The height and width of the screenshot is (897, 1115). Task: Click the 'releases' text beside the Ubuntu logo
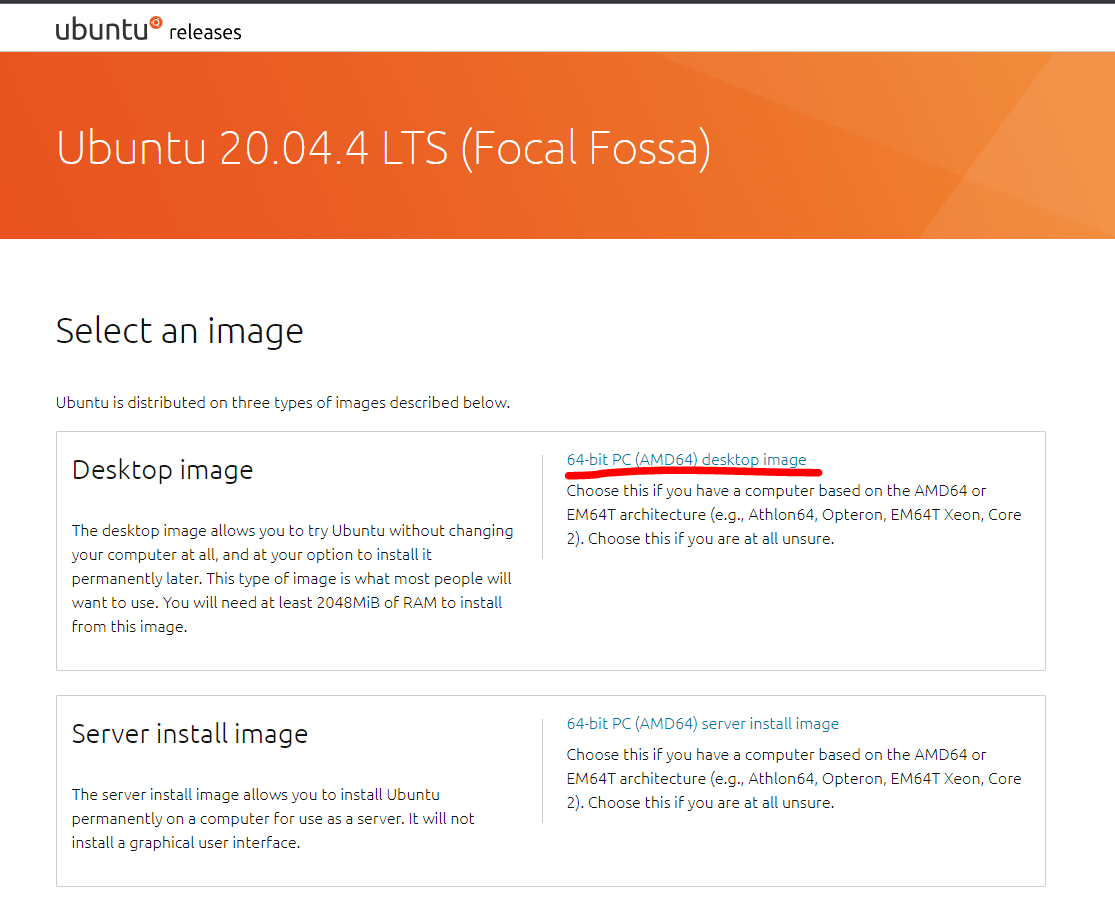pyautogui.click(x=205, y=32)
